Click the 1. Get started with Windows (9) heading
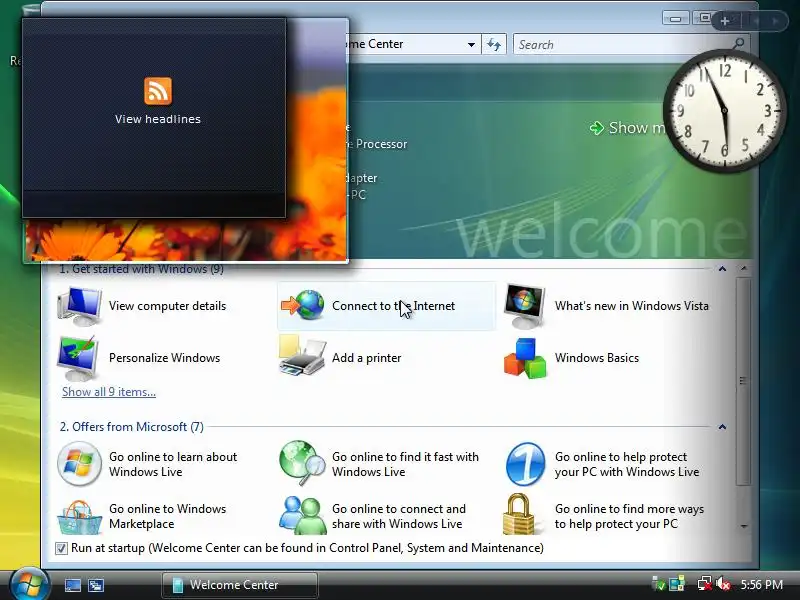 (142, 269)
